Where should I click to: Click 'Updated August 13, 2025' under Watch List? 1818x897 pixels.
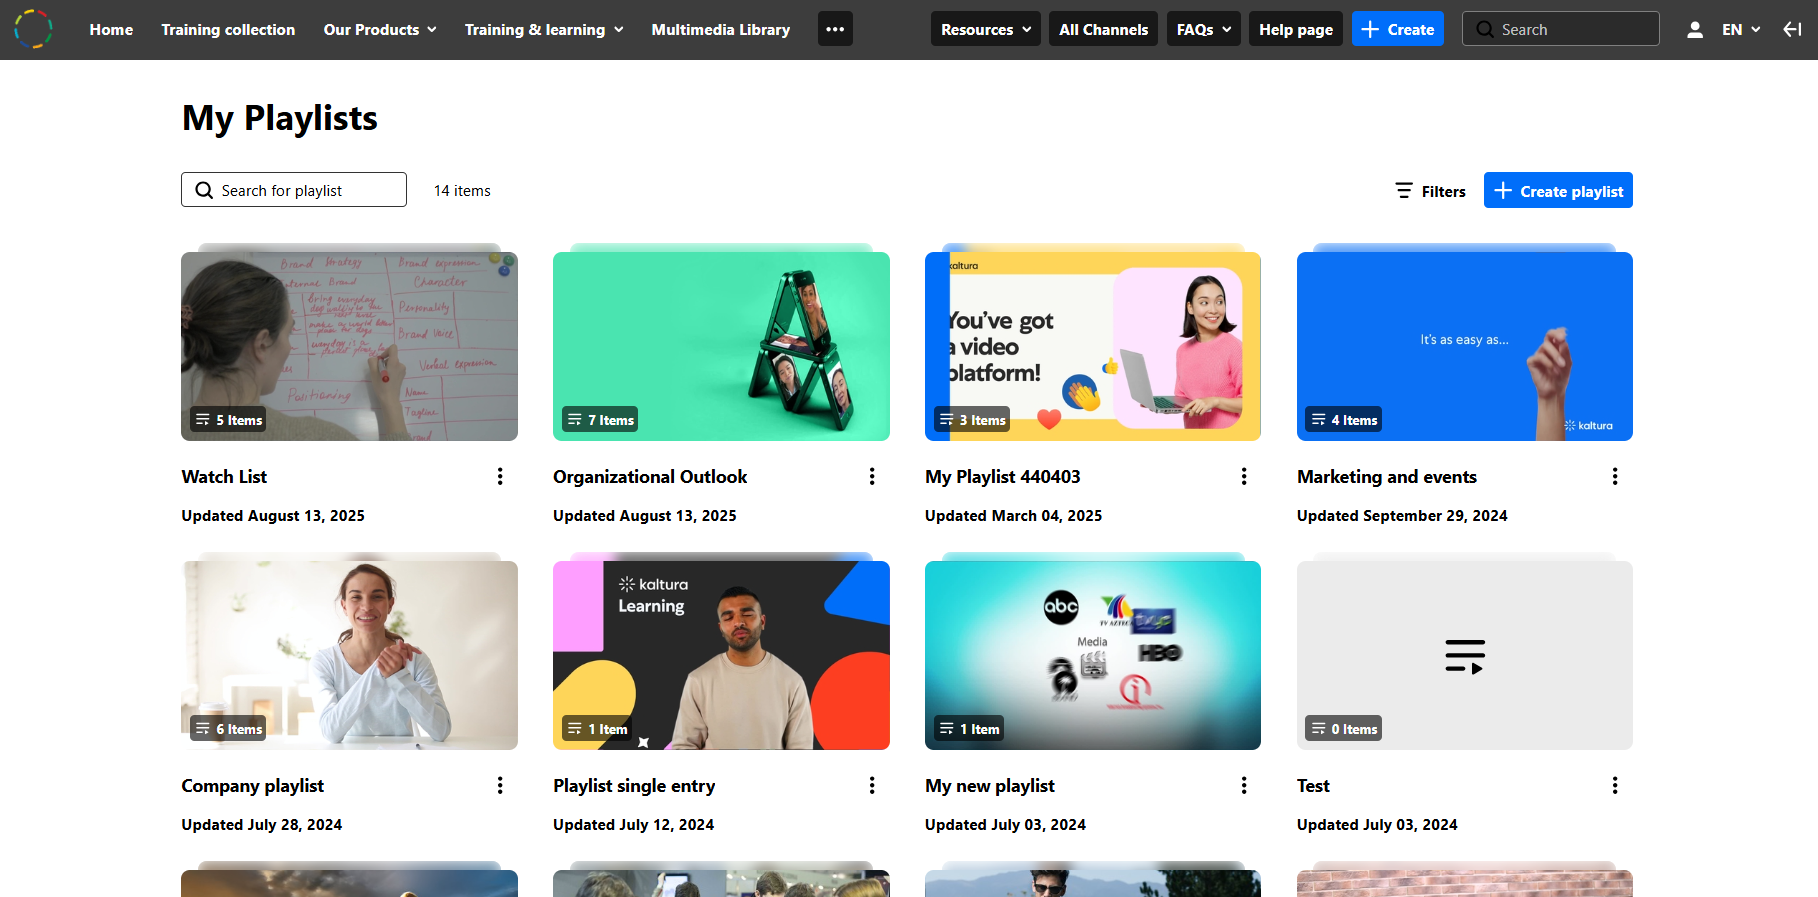click(273, 516)
